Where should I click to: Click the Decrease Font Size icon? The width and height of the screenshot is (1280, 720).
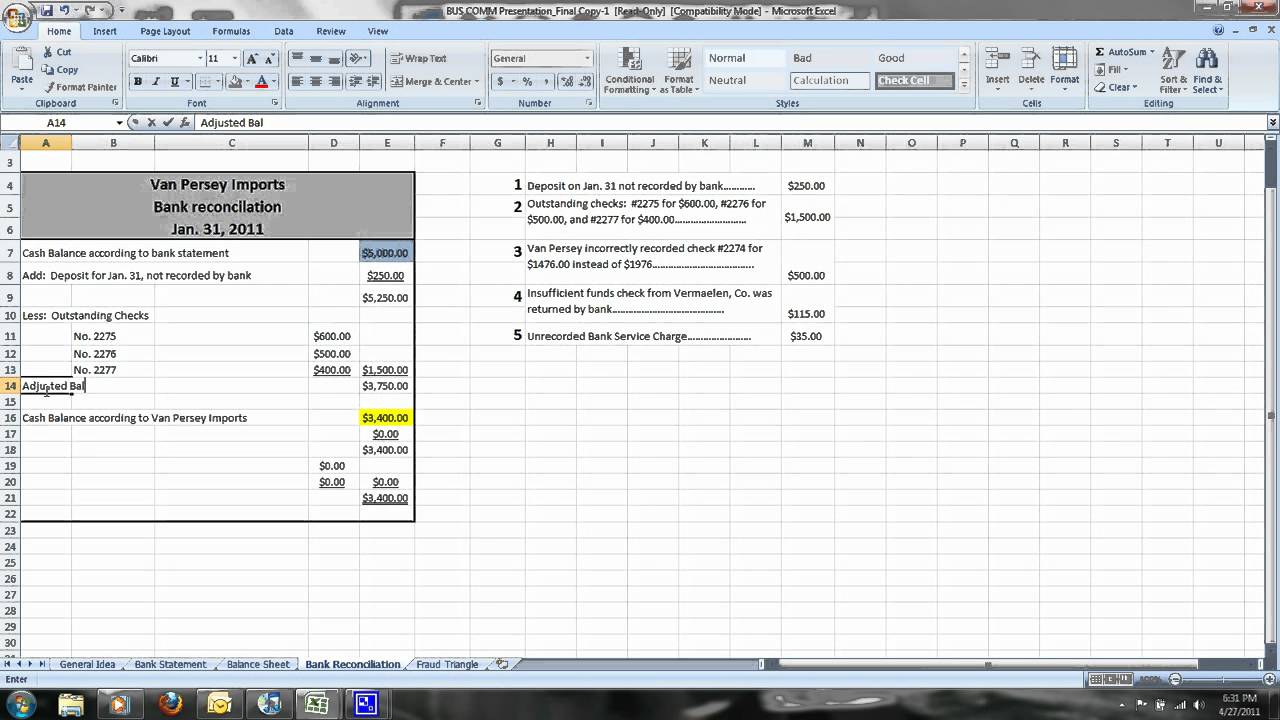pyautogui.click(x=270, y=58)
